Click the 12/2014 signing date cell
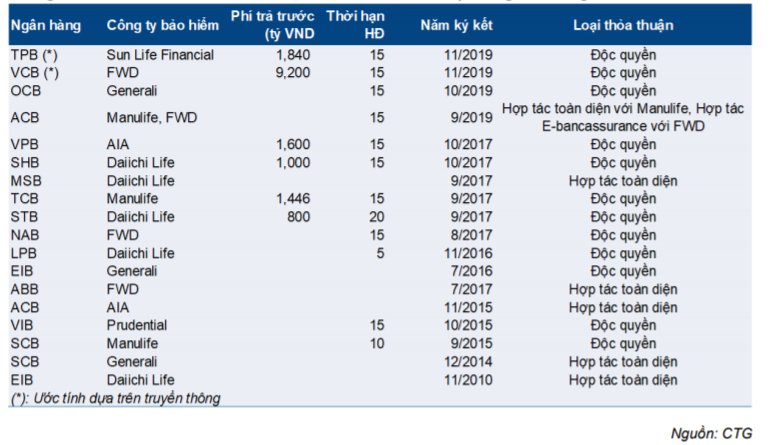 coord(469,361)
